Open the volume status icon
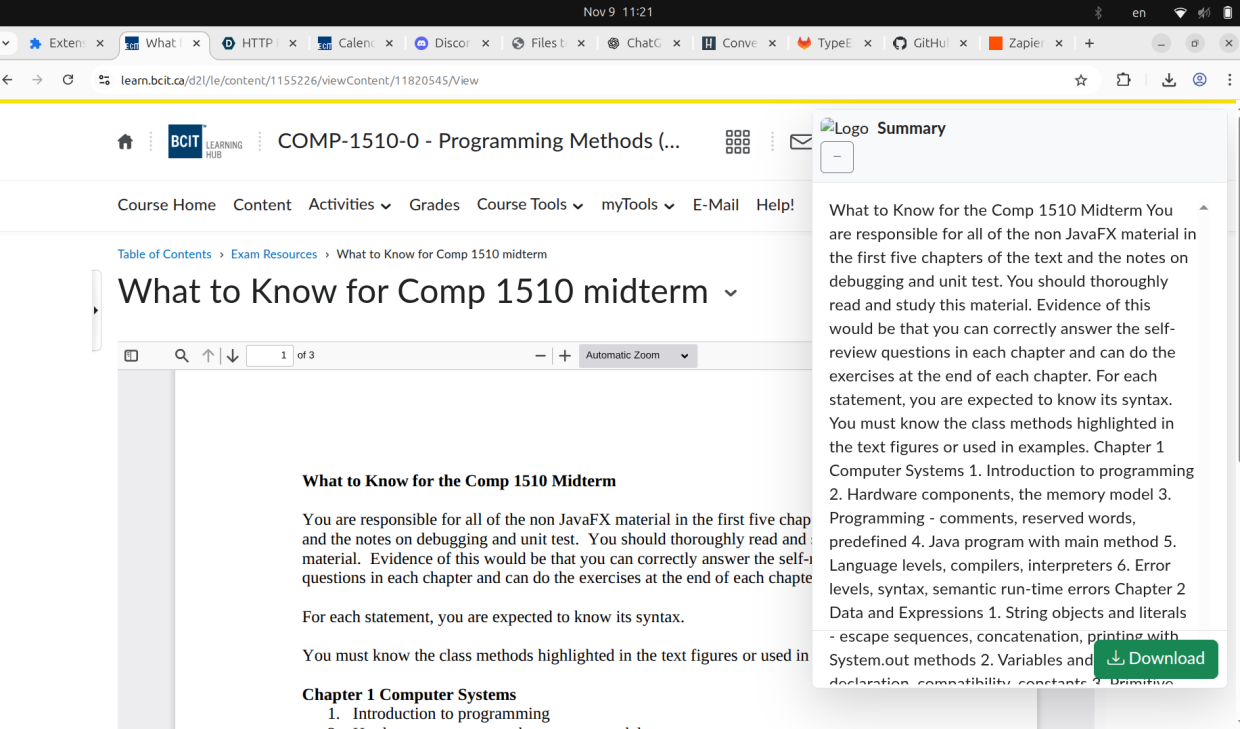The image size is (1240, 729). 1204,13
